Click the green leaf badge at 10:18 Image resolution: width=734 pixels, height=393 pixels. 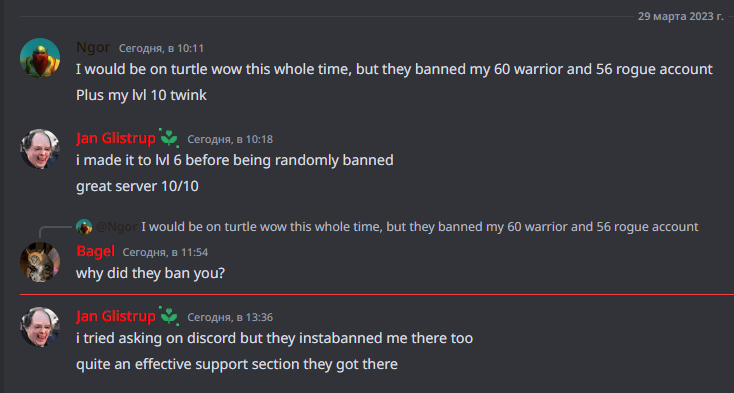click(169, 138)
